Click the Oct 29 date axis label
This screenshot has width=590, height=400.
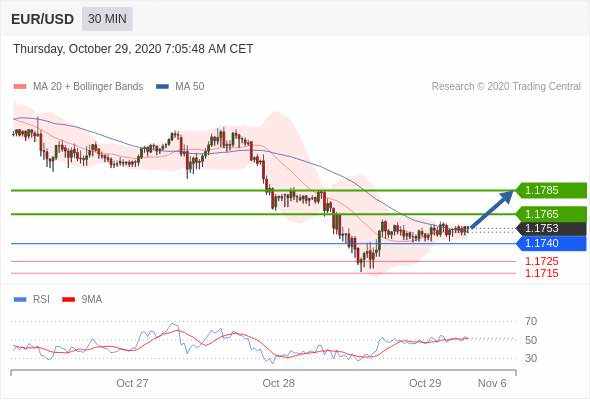[425, 383]
